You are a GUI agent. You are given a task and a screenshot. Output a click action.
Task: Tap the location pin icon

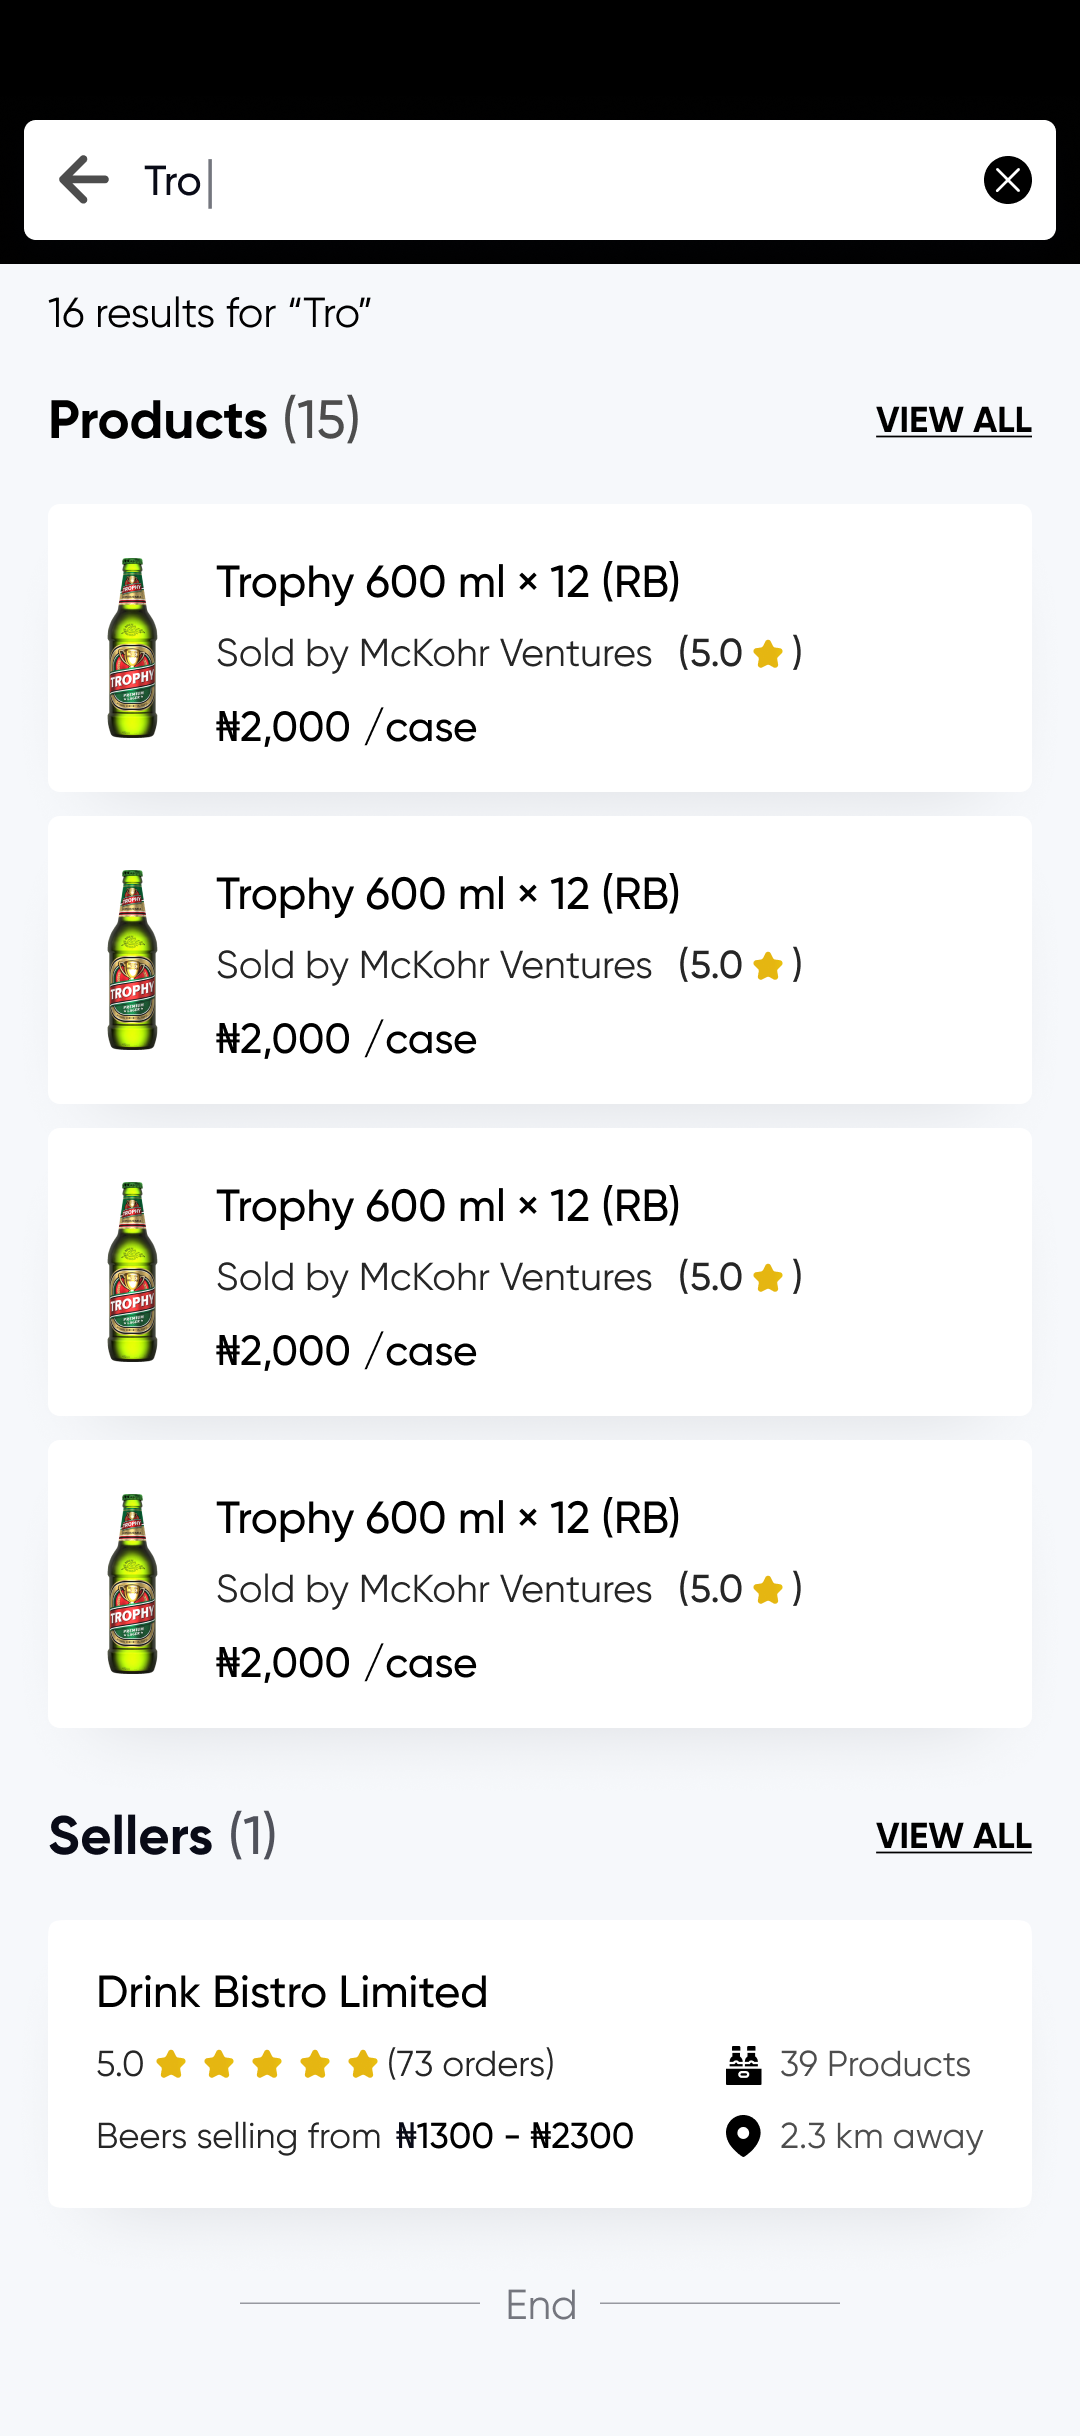[743, 2136]
